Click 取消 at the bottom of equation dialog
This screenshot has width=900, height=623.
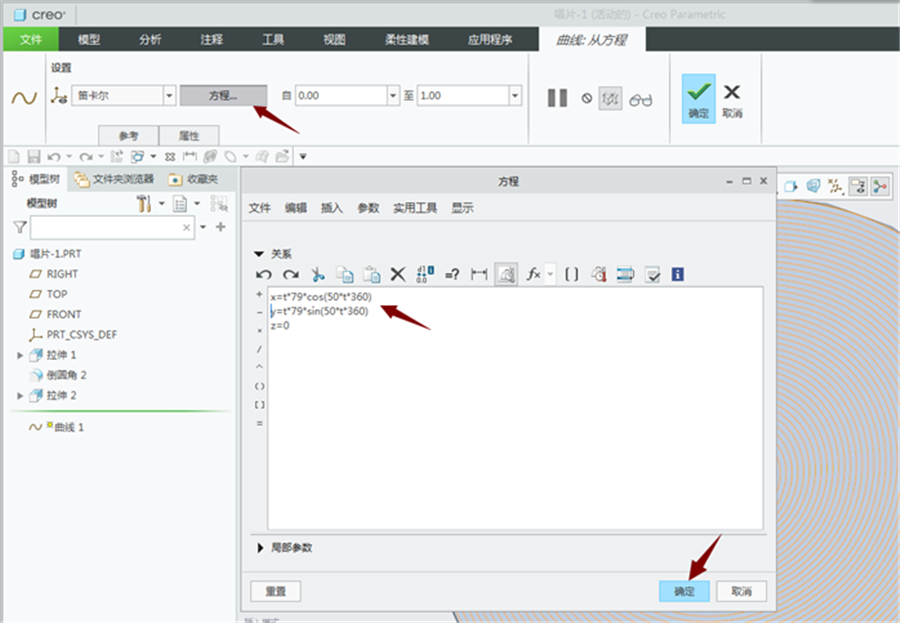[x=741, y=591]
